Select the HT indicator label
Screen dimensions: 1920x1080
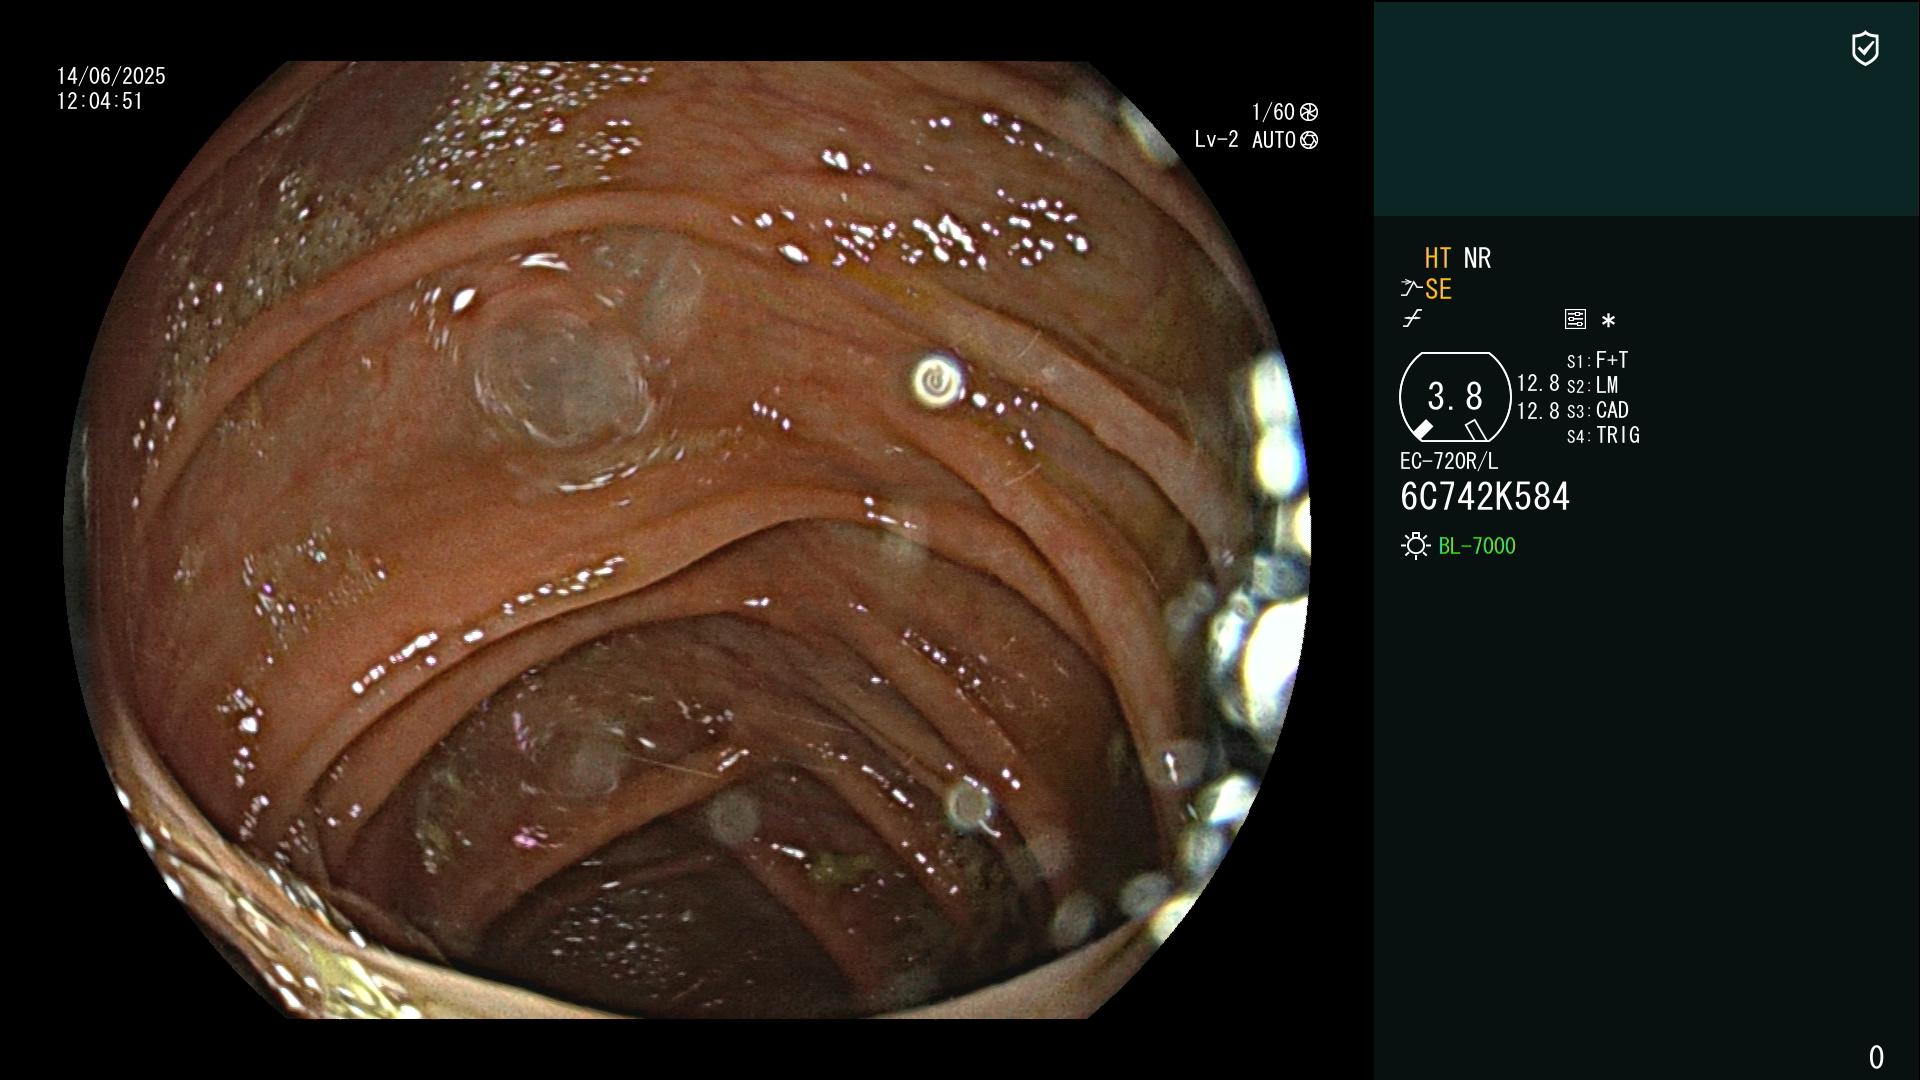[x=1438, y=258]
